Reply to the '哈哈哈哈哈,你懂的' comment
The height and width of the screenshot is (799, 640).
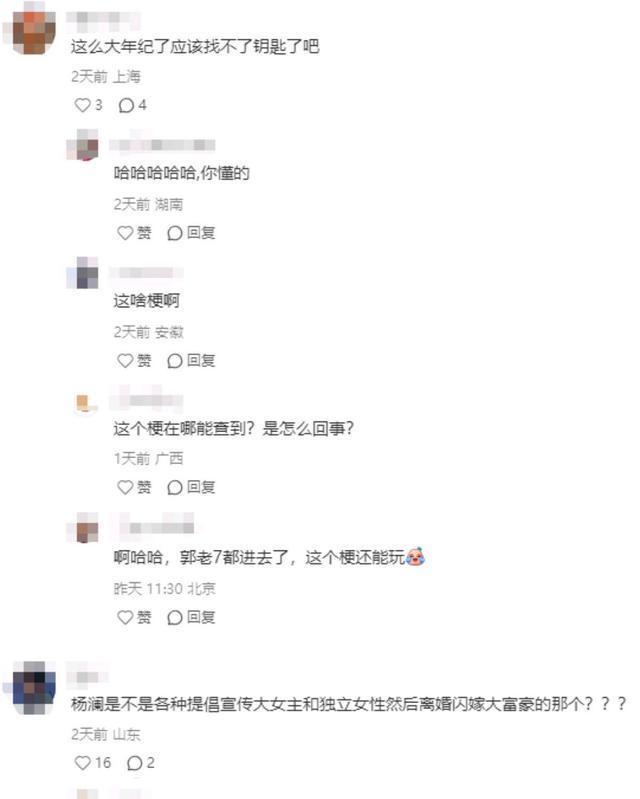click(x=191, y=233)
